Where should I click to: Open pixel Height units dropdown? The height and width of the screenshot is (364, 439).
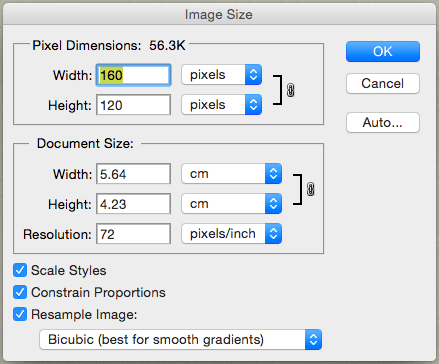(x=221, y=105)
